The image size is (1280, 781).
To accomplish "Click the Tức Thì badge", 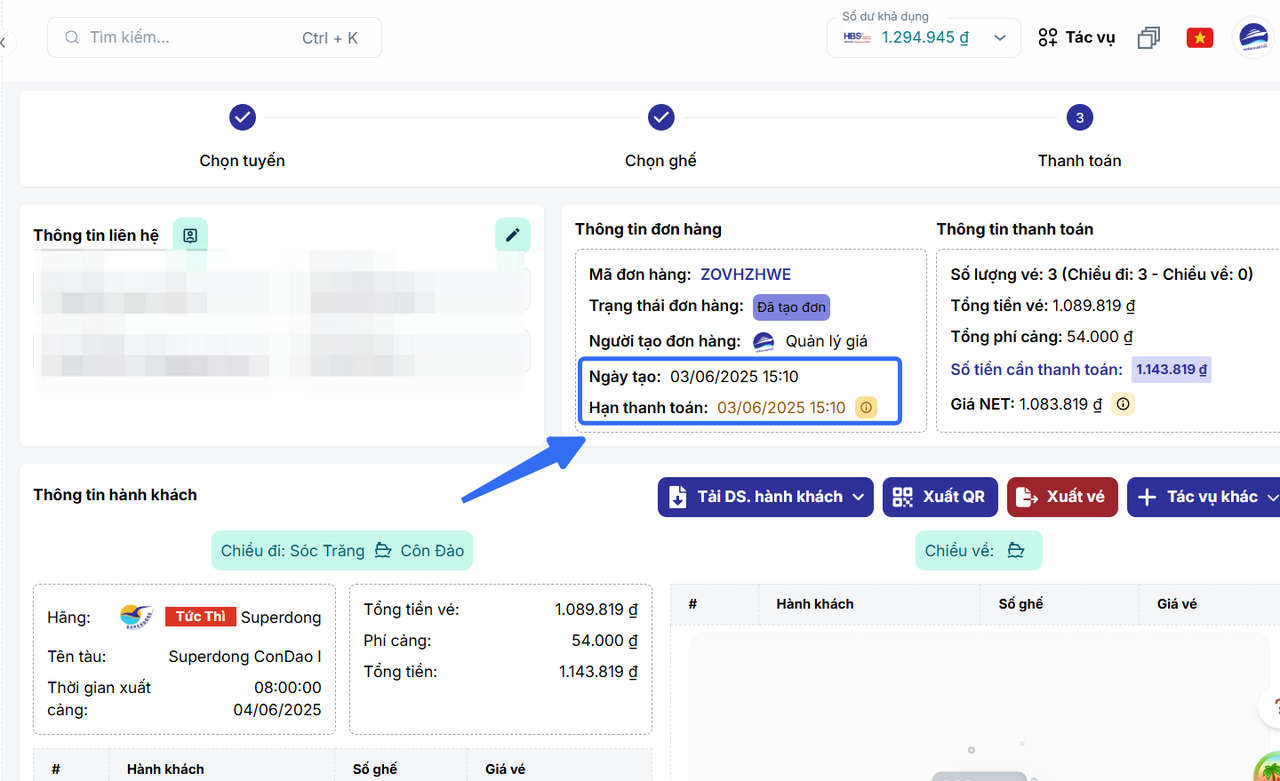I will (x=200, y=617).
